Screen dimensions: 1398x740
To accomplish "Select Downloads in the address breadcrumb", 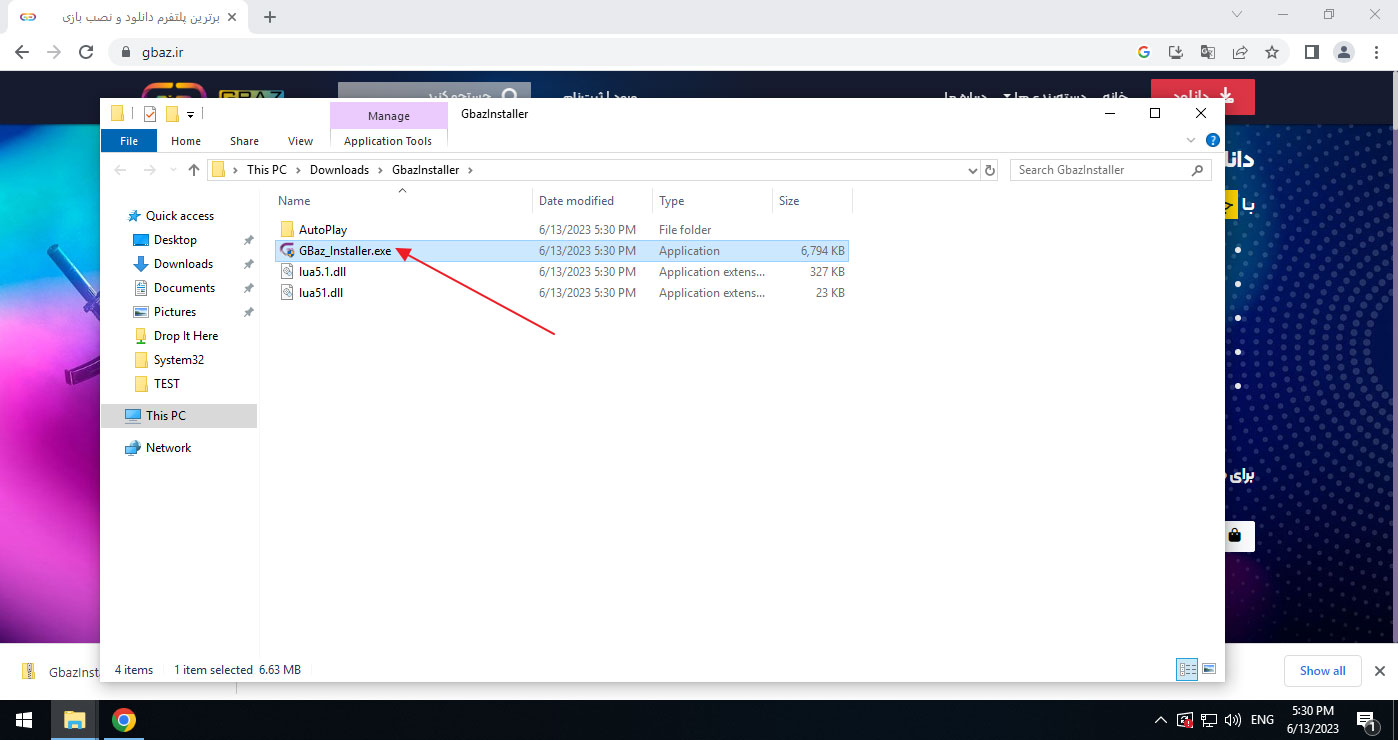I will [x=339, y=170].
